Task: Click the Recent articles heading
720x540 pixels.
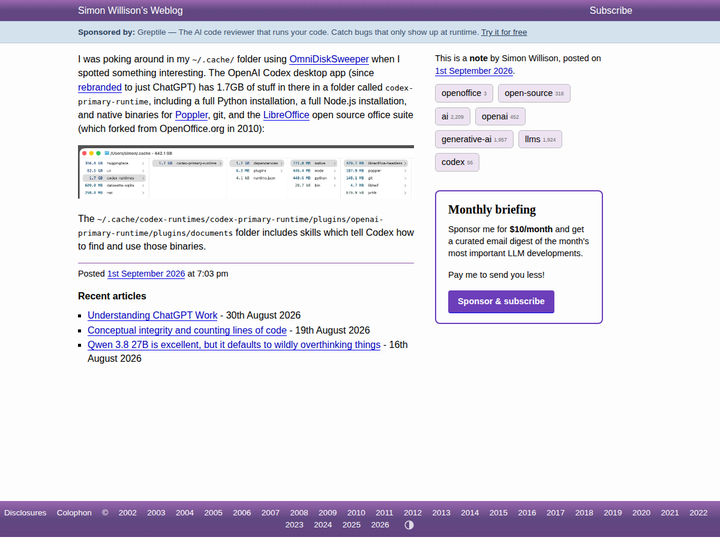Action: coord(112,296)
